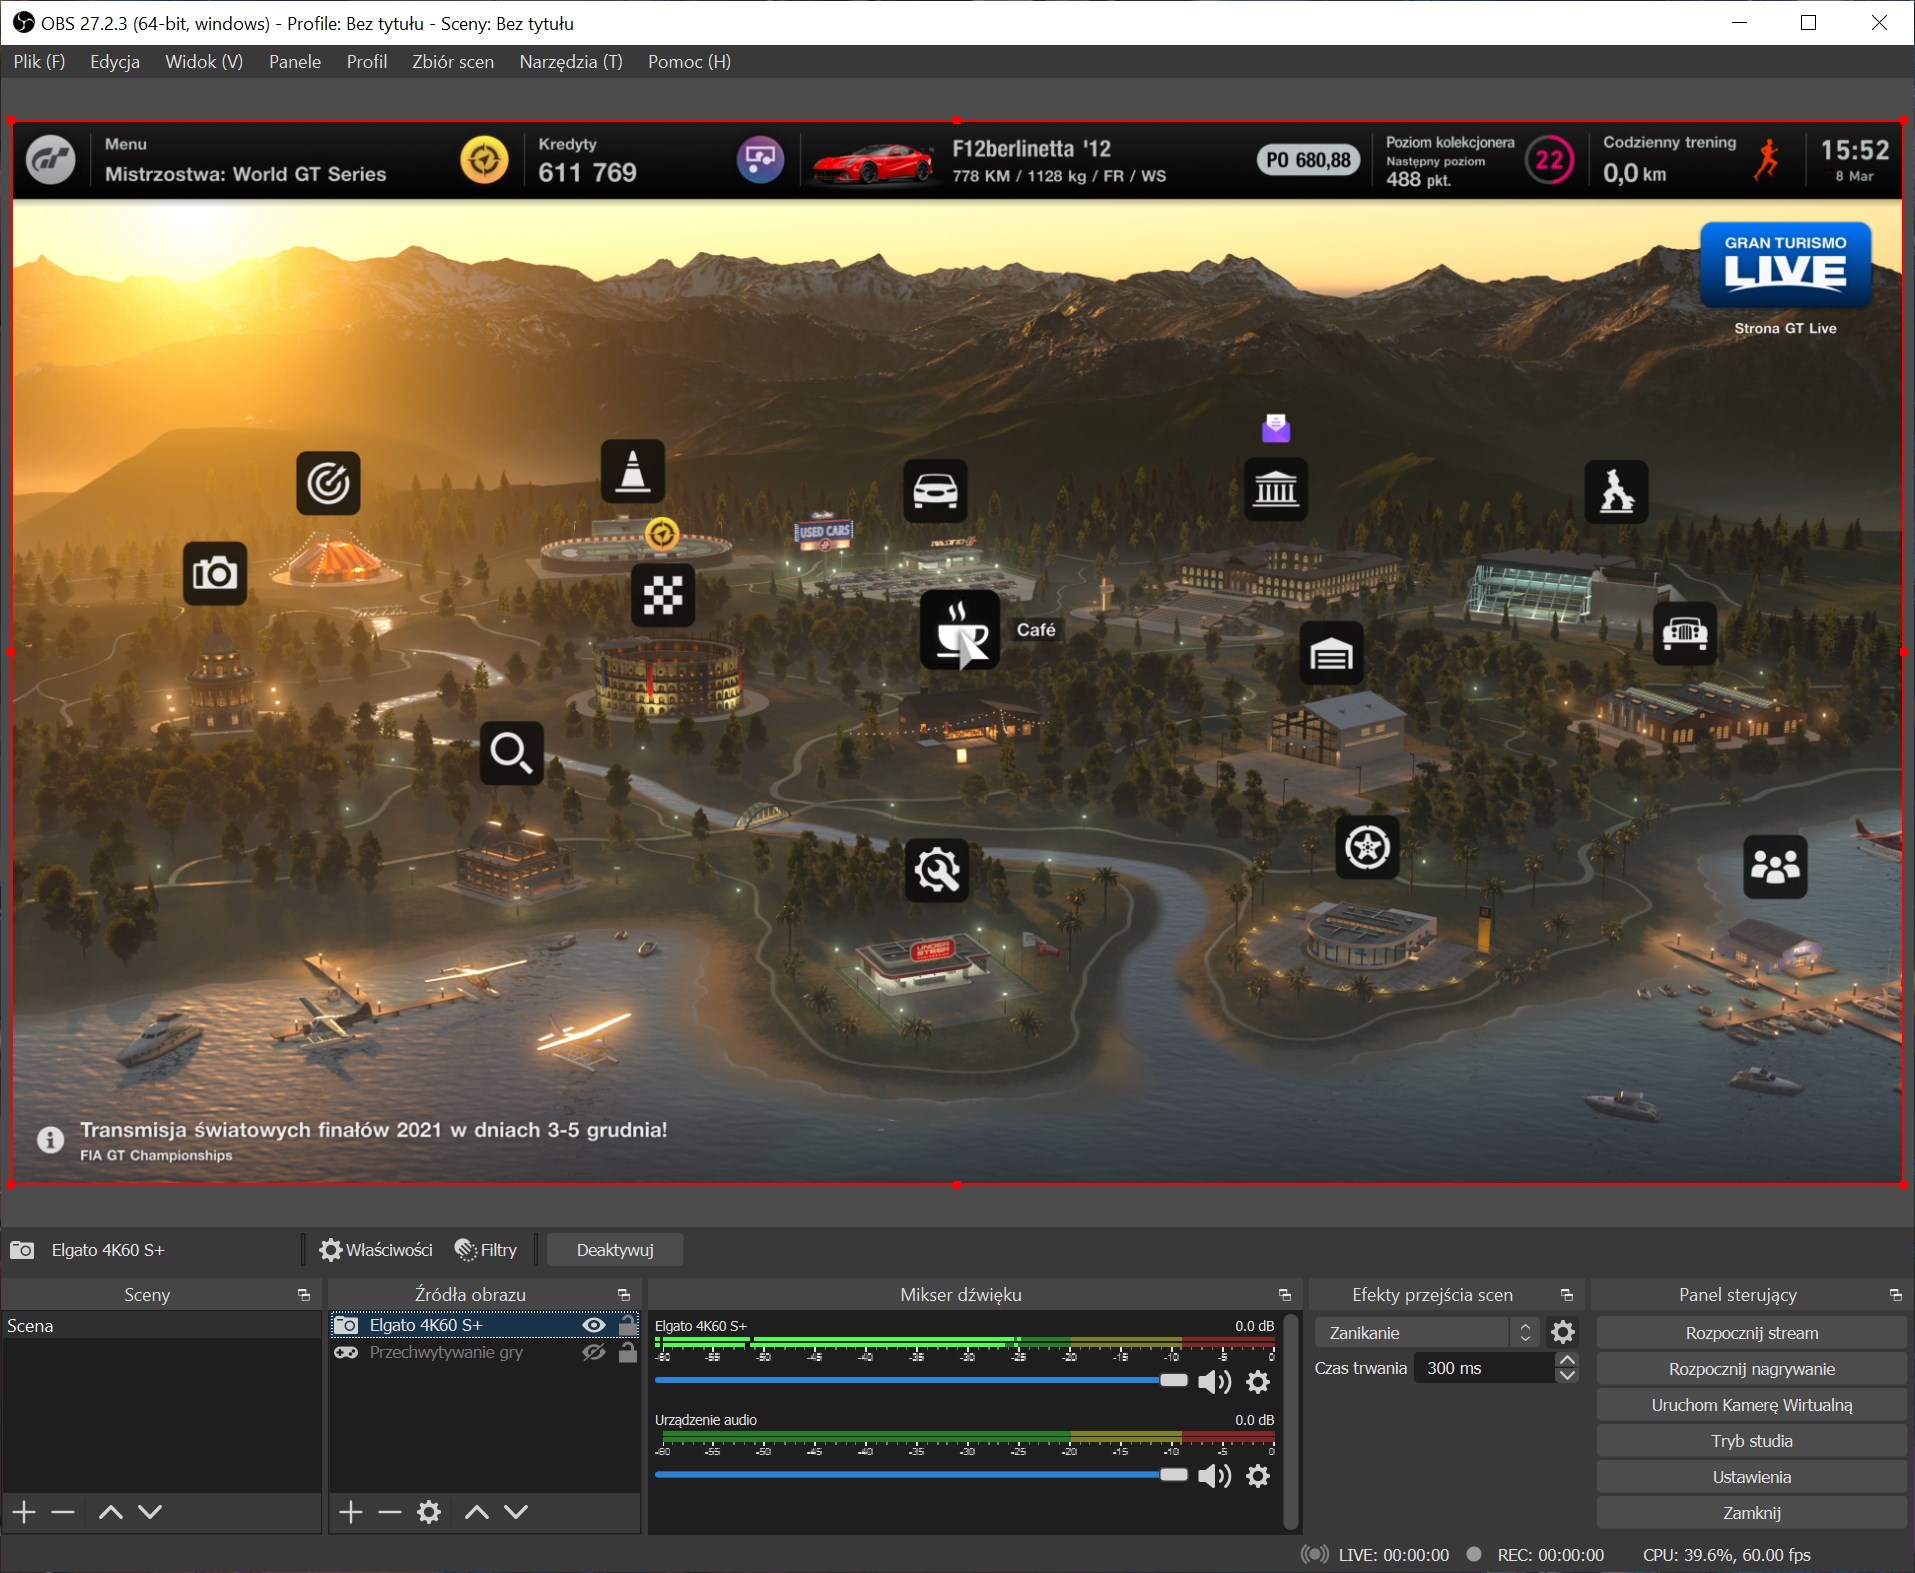Hide the Elgato 4K60 S+ source
The height and width of the screenshot is (1573, 1915).
click(x=594, y=1325)
